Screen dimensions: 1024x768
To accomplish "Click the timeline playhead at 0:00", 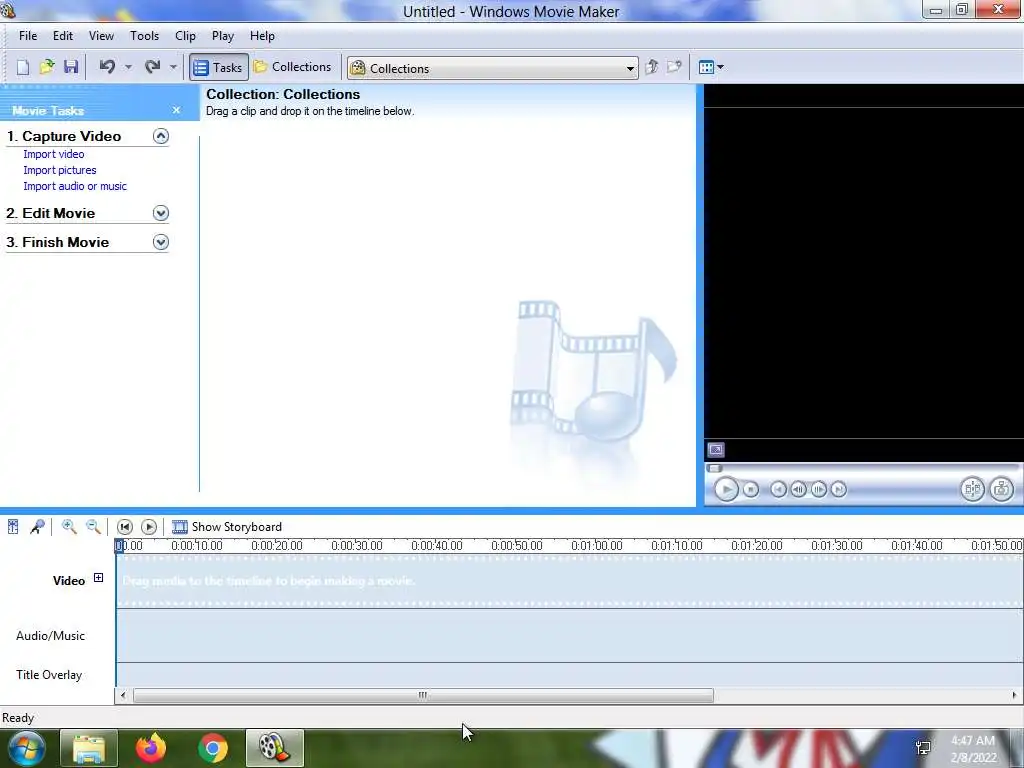I will (x=119, y=546).
